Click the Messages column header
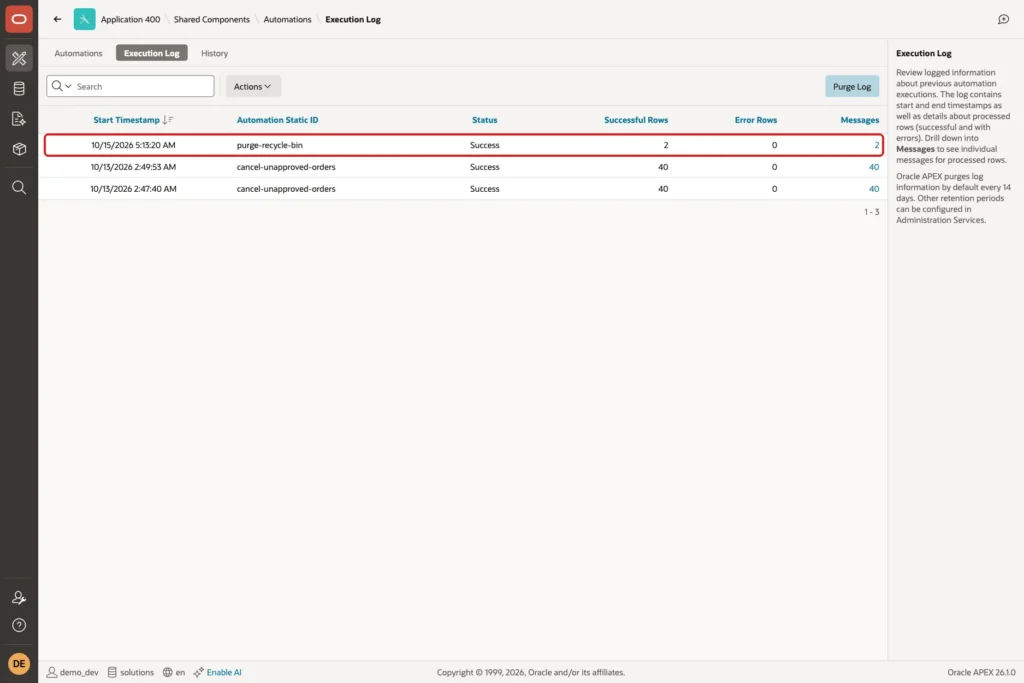The height and width of the screenshot is (683, 1024). coord(859,119)
